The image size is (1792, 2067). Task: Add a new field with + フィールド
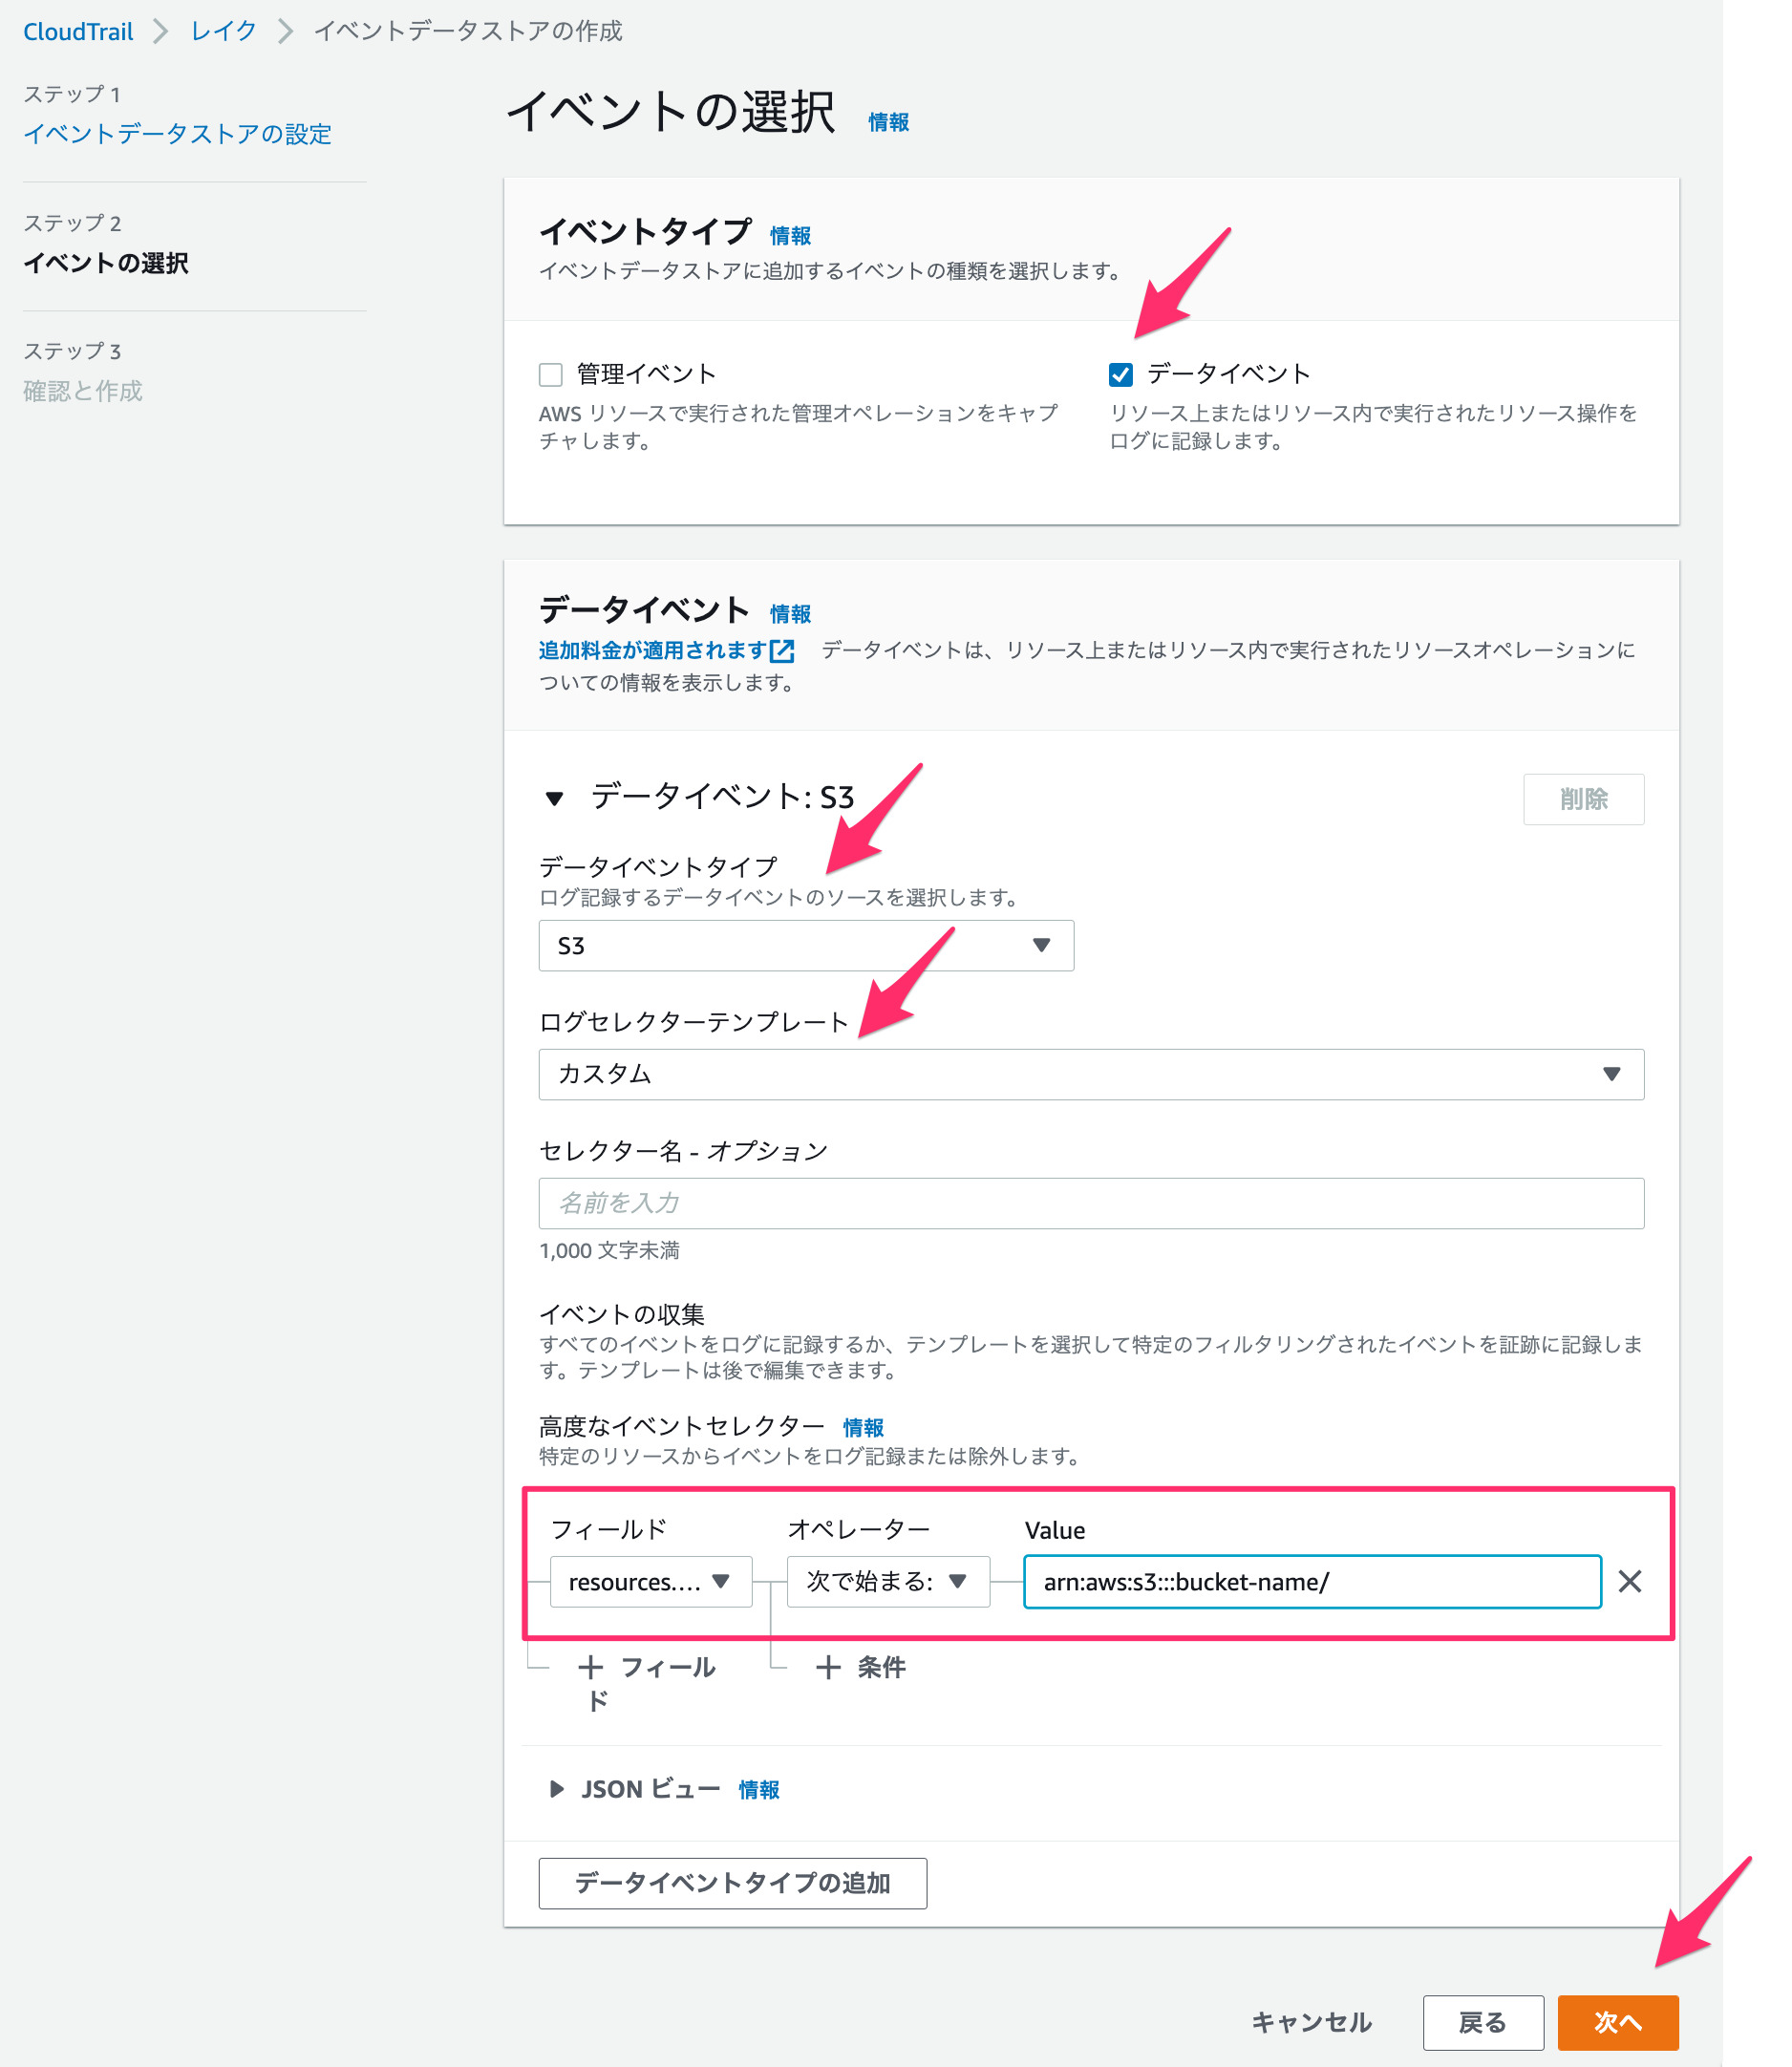pyautogui.click(x=648, y=1667)
